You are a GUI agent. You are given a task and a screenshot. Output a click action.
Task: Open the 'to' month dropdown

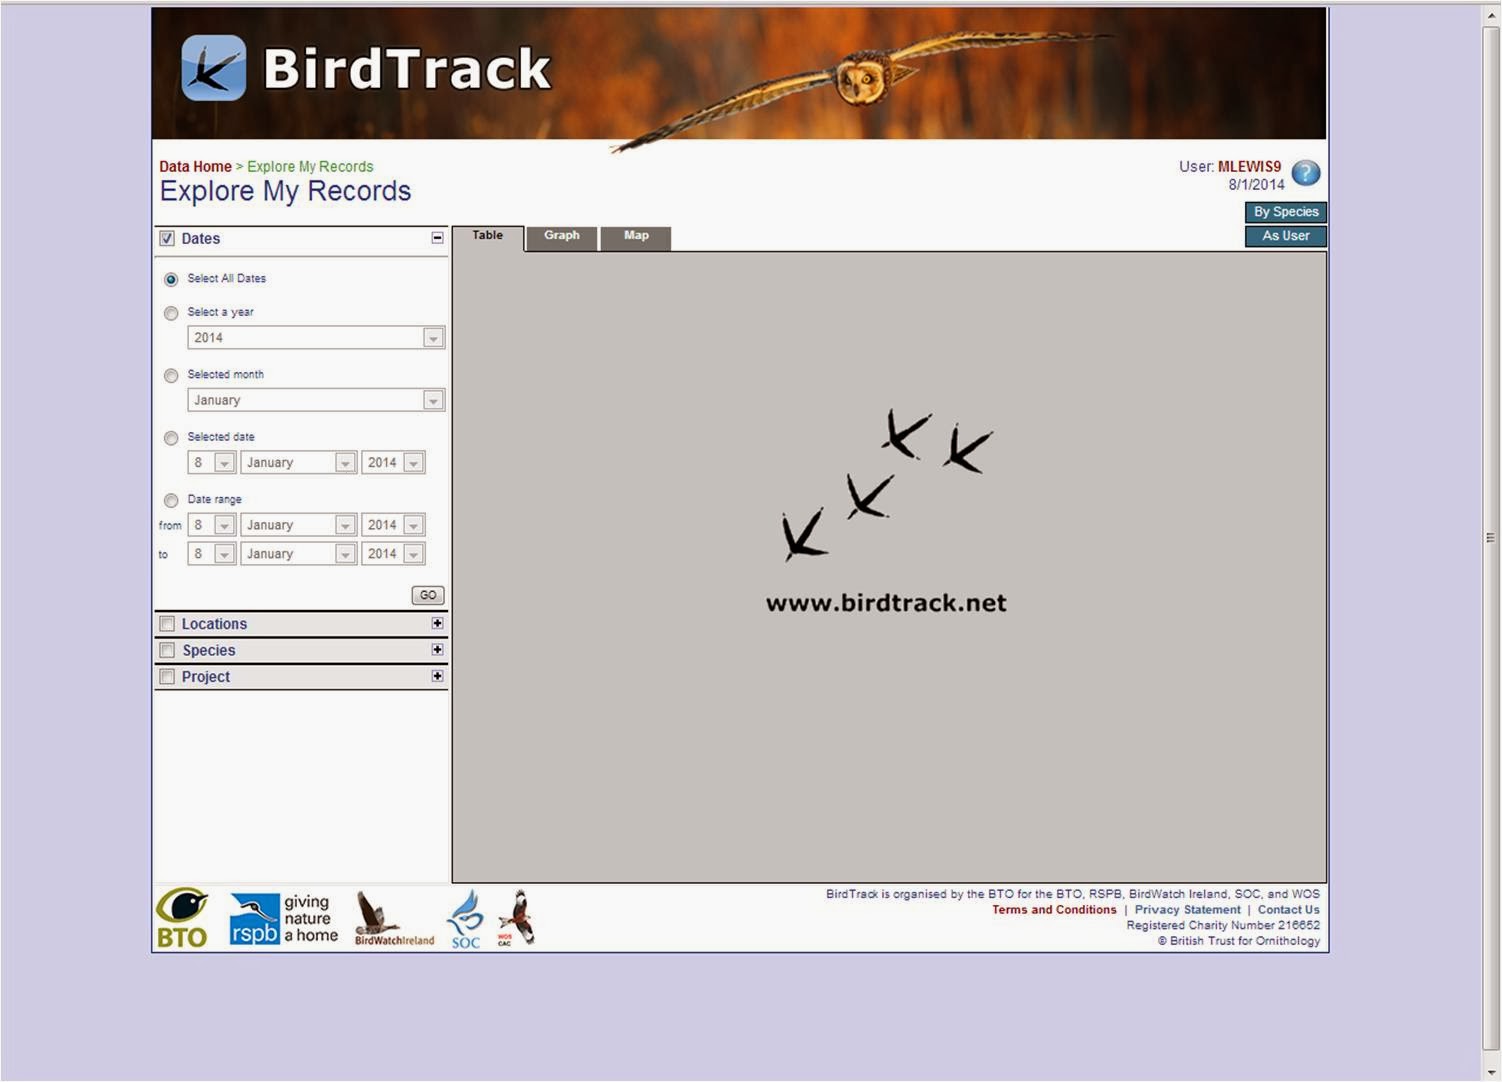coord(299,554)
